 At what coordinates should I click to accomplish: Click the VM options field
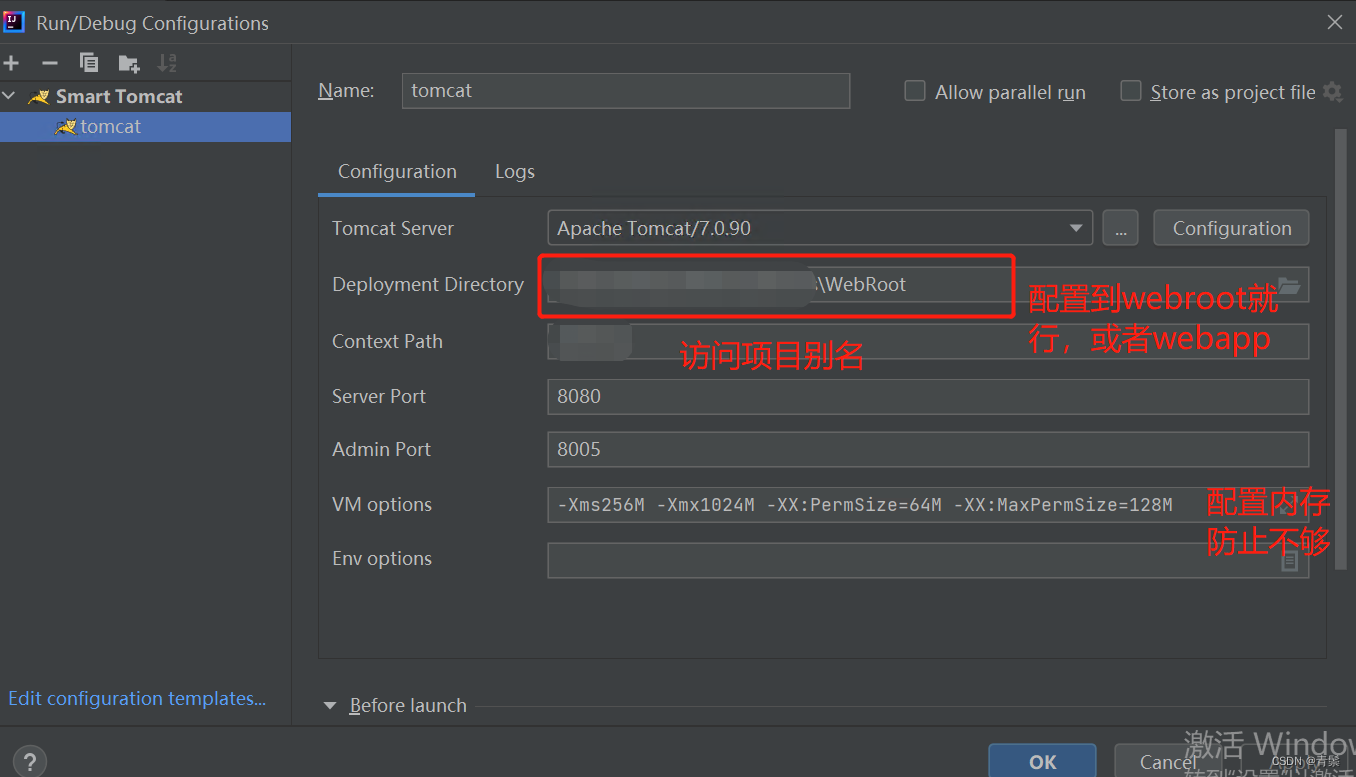pyautogui.click(x=928, y=504)
